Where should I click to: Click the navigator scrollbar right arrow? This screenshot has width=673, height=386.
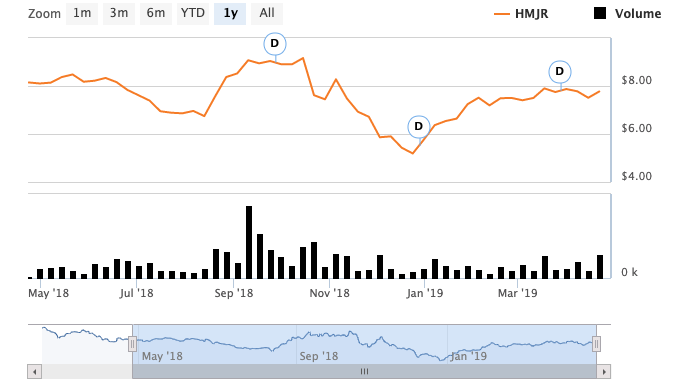pyautogui.click(x=603, y=371)
